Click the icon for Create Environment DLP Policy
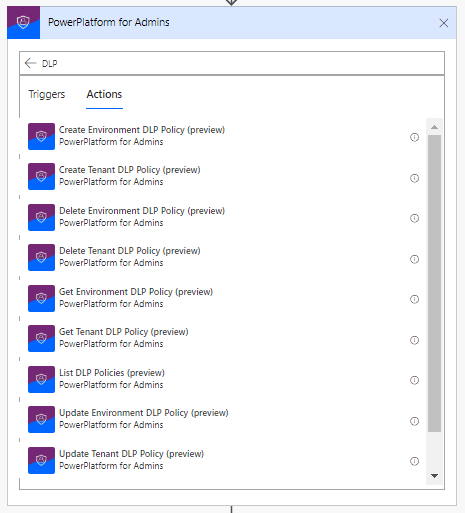 (x=41, y=136)
